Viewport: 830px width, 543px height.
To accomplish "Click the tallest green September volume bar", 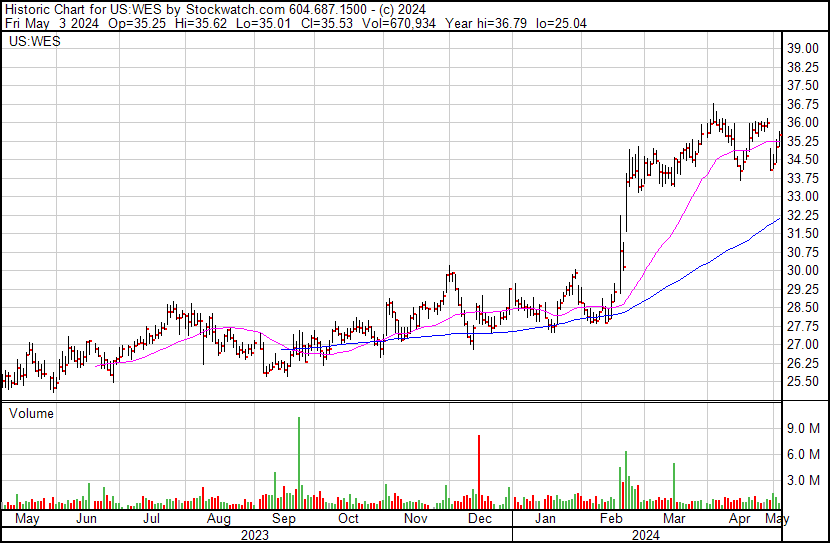I will point(299,463).
